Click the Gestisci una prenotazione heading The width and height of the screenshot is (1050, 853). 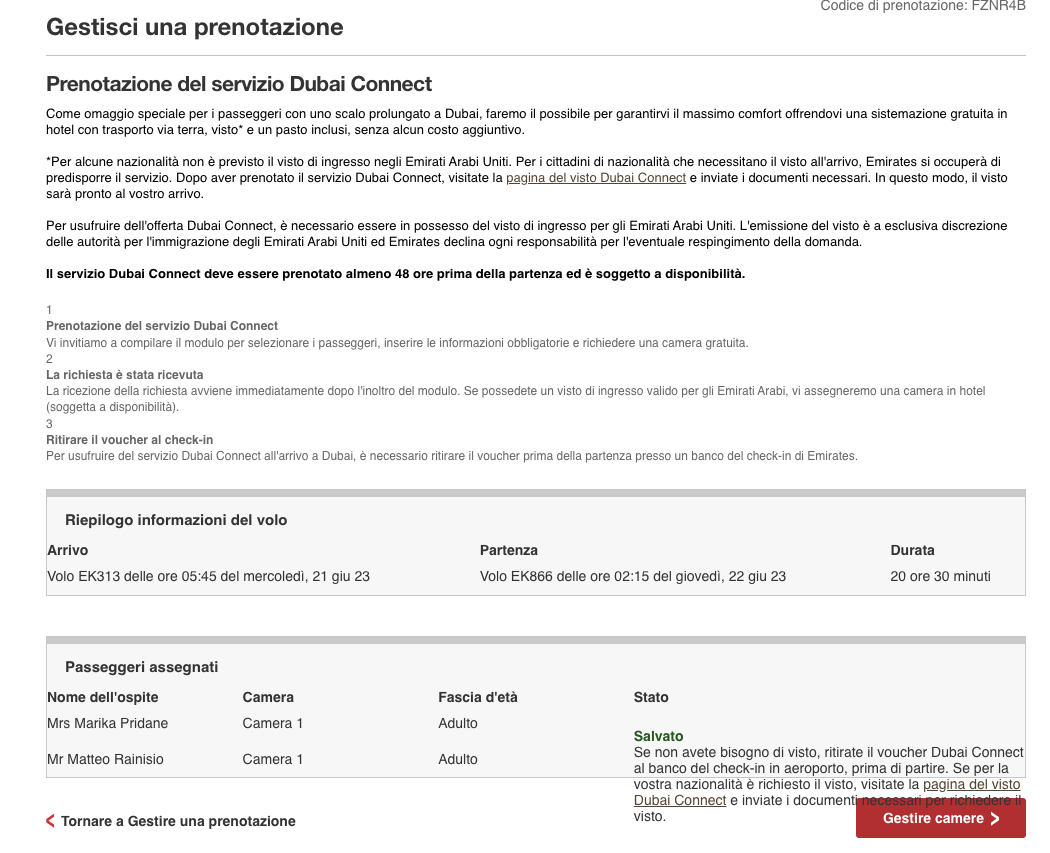coord(195,27)
